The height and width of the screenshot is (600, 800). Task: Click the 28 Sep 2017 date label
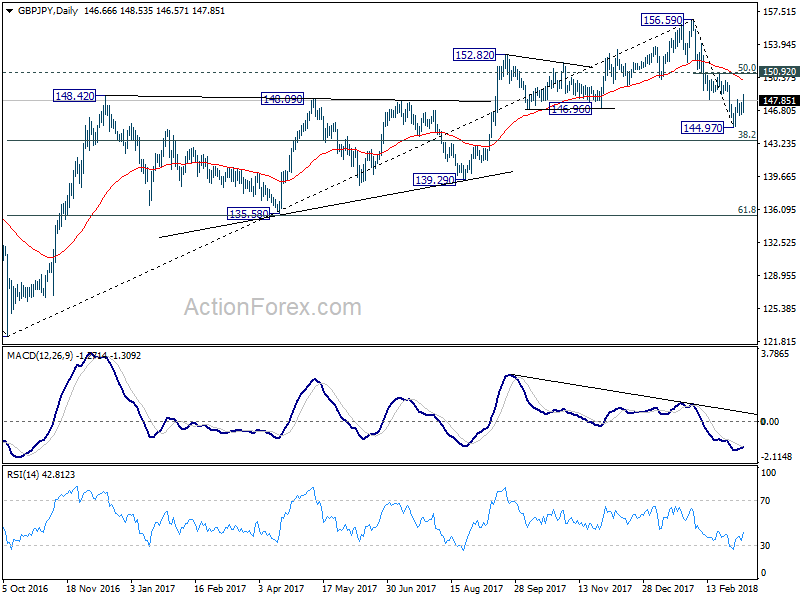coord(540,588)
